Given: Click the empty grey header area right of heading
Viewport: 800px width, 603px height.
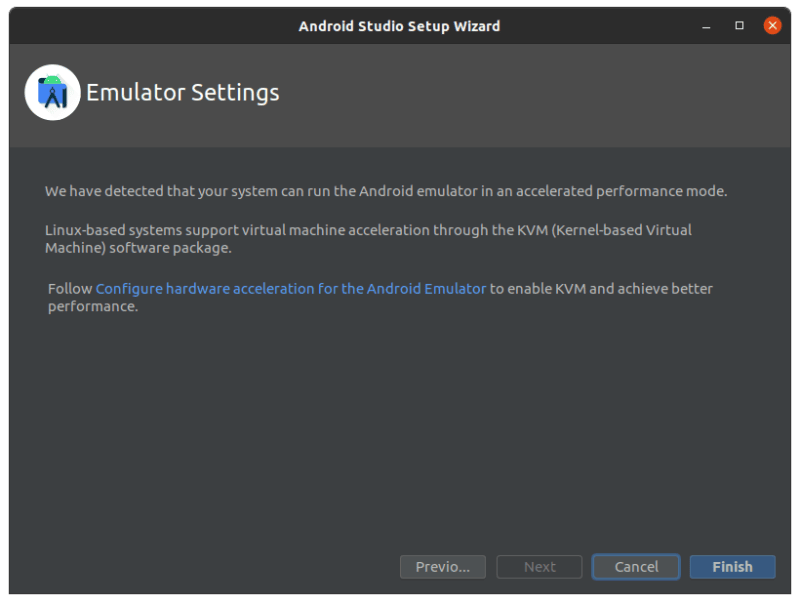Looking at the screenshot, I should [x=540, y=95].
